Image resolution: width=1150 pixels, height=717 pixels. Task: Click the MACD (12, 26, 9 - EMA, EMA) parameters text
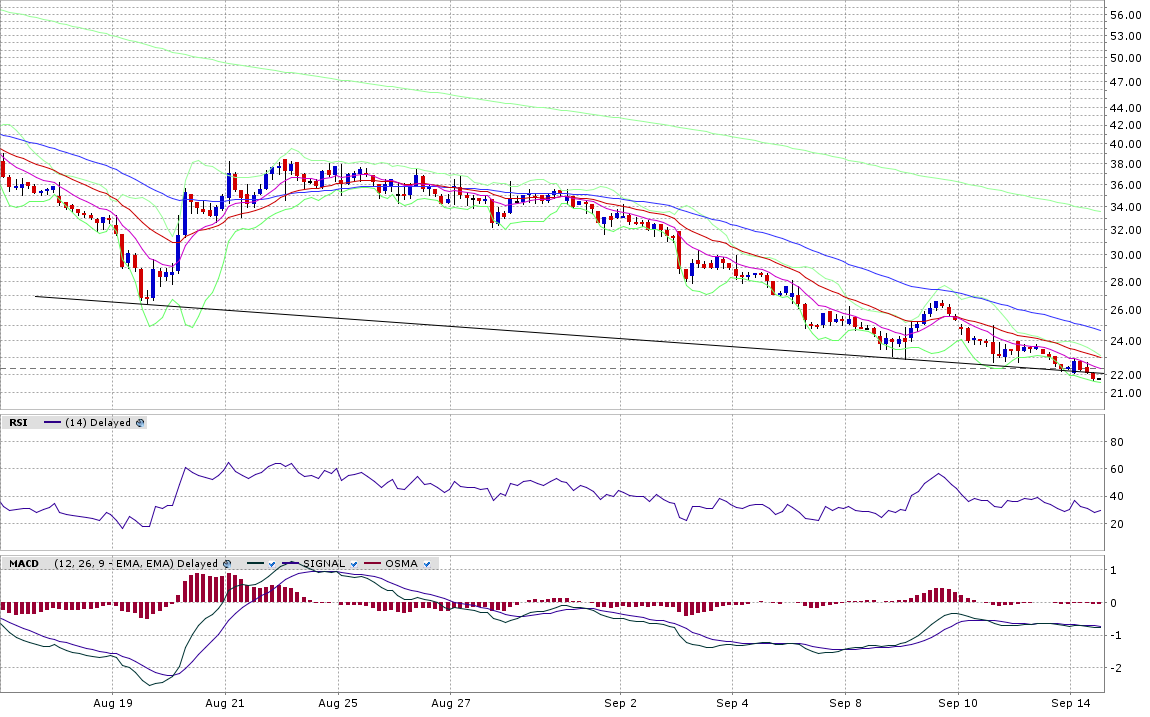[x=113, y=564]
